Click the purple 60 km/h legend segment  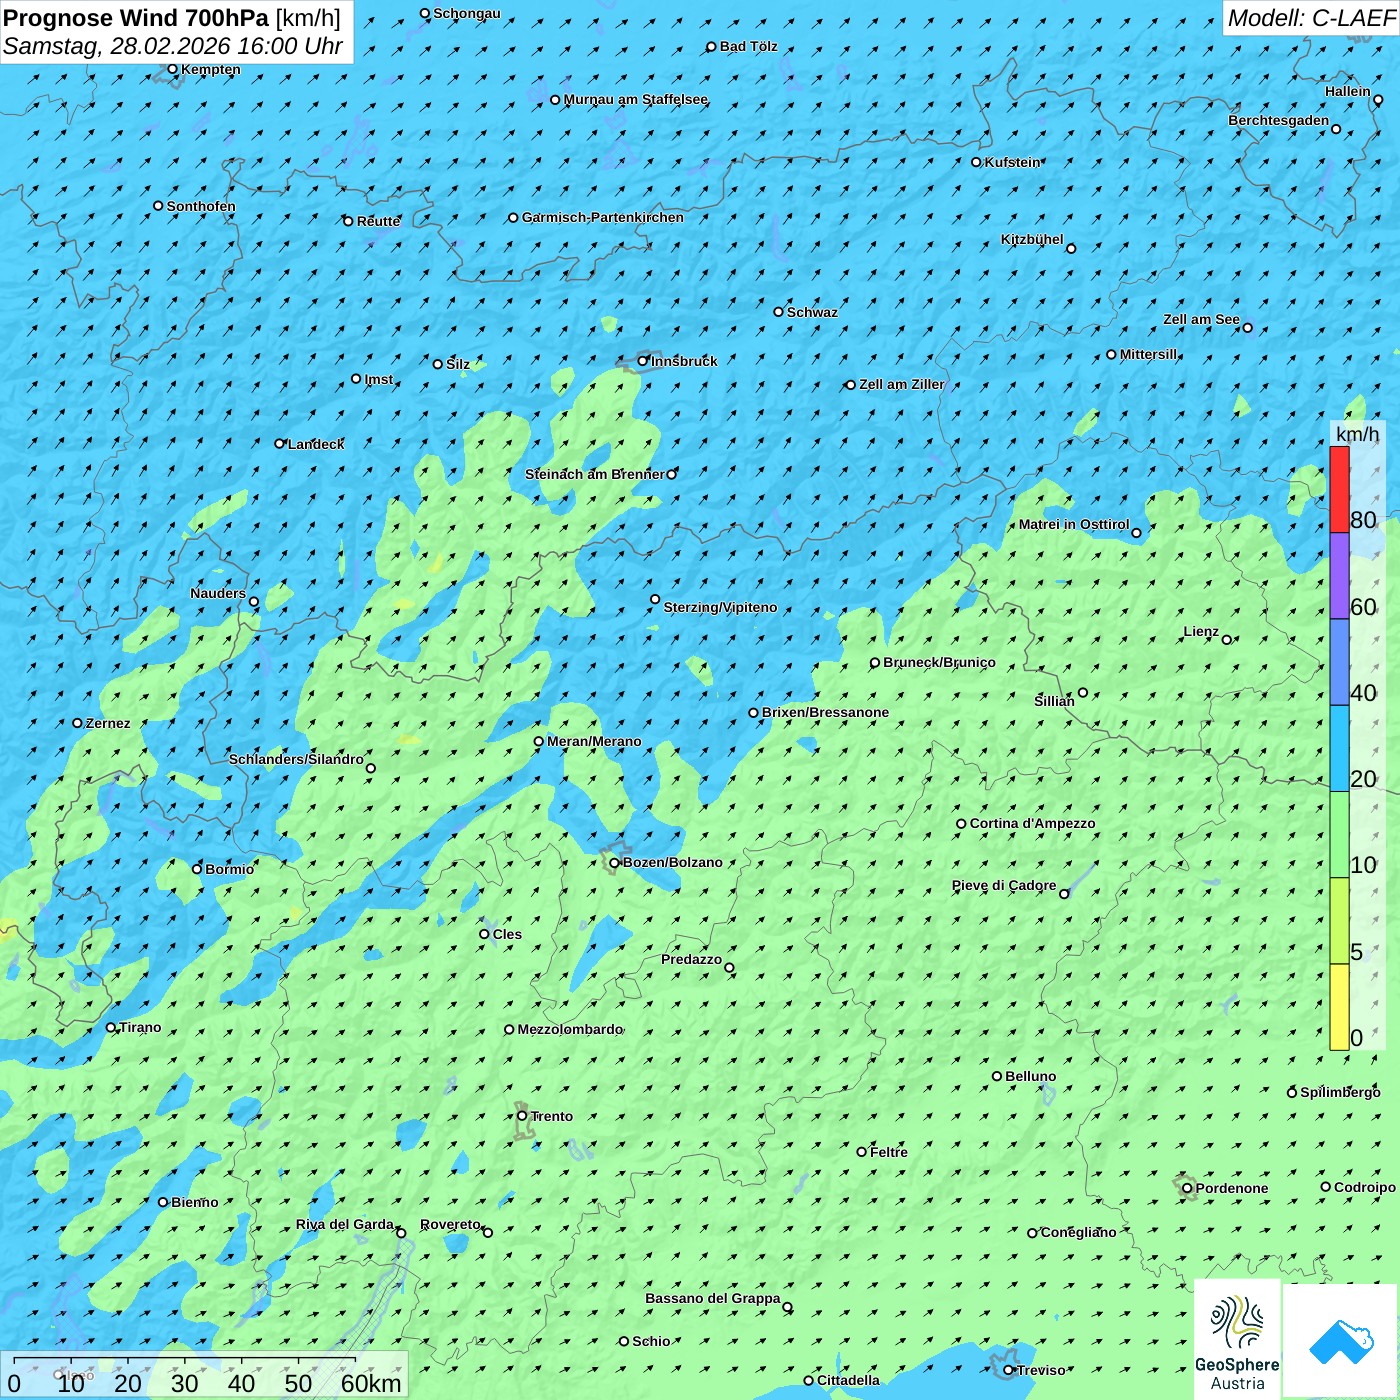tap(1339, 576)
